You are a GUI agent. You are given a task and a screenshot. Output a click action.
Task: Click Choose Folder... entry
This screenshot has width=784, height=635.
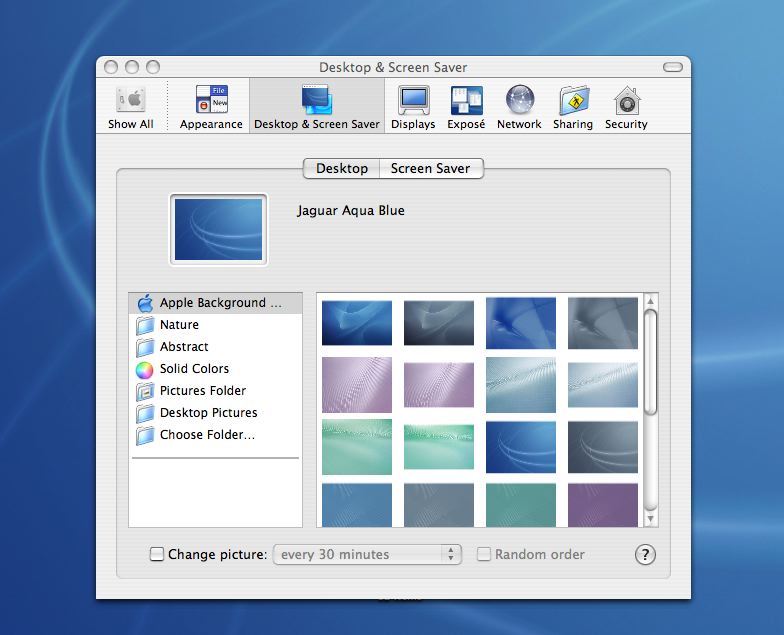click(x=216, y=435)
